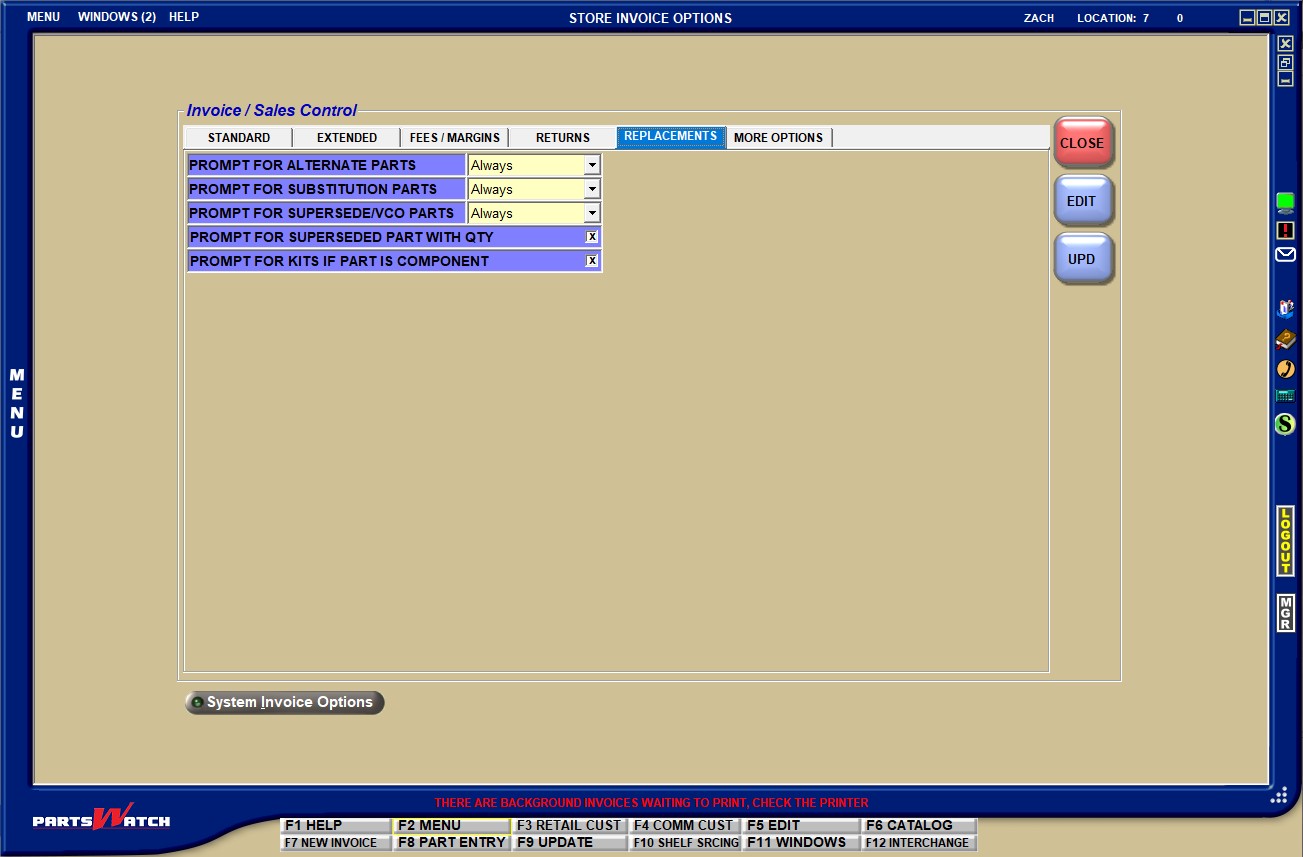Click the yellow F2 MENU function key bar
This screenshot has width=1303, height=857.
point(452,824)
